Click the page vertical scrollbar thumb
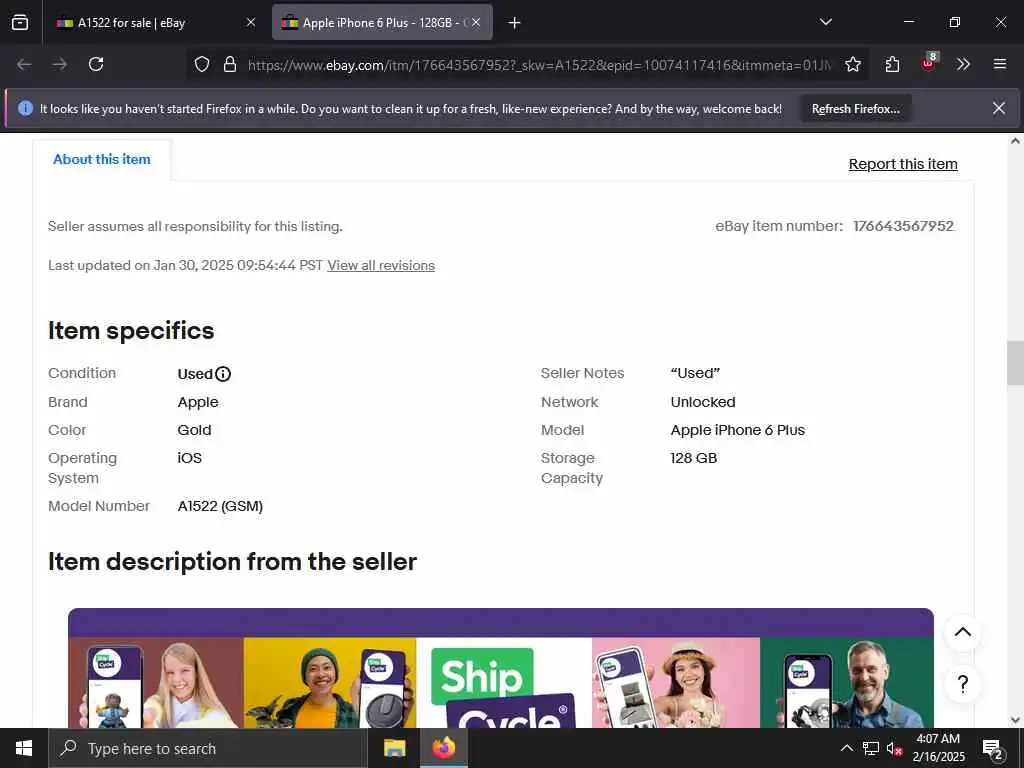Screen dimensions: 1024x768 pyautogui.click(x=1015, y=363)
